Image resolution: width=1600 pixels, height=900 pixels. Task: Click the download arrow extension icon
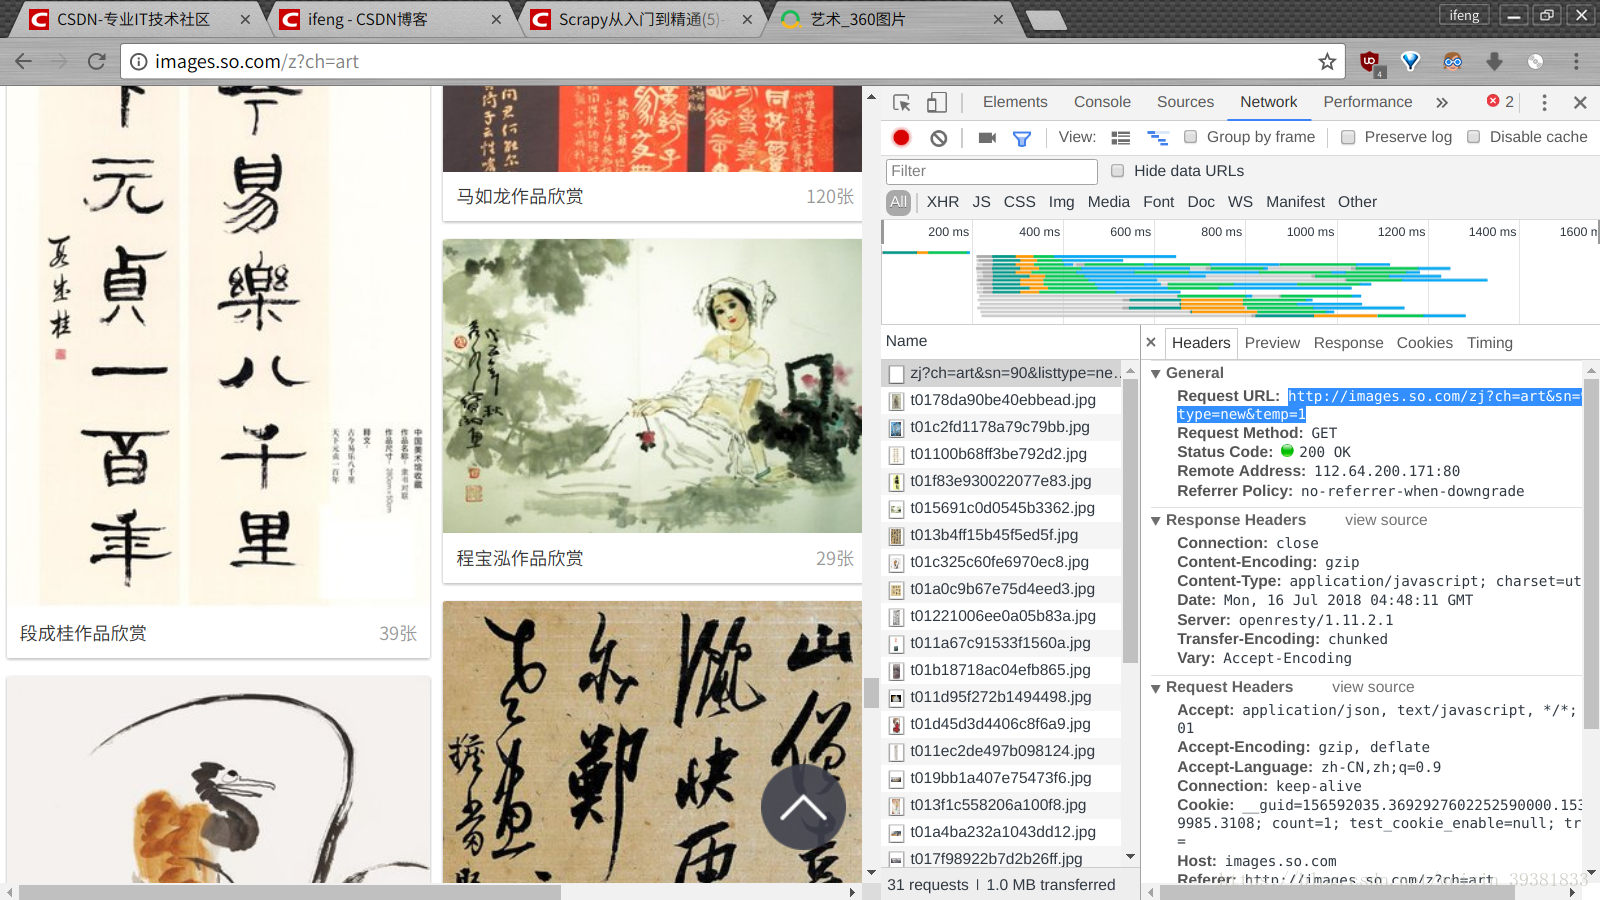[x=1494, y=61]
